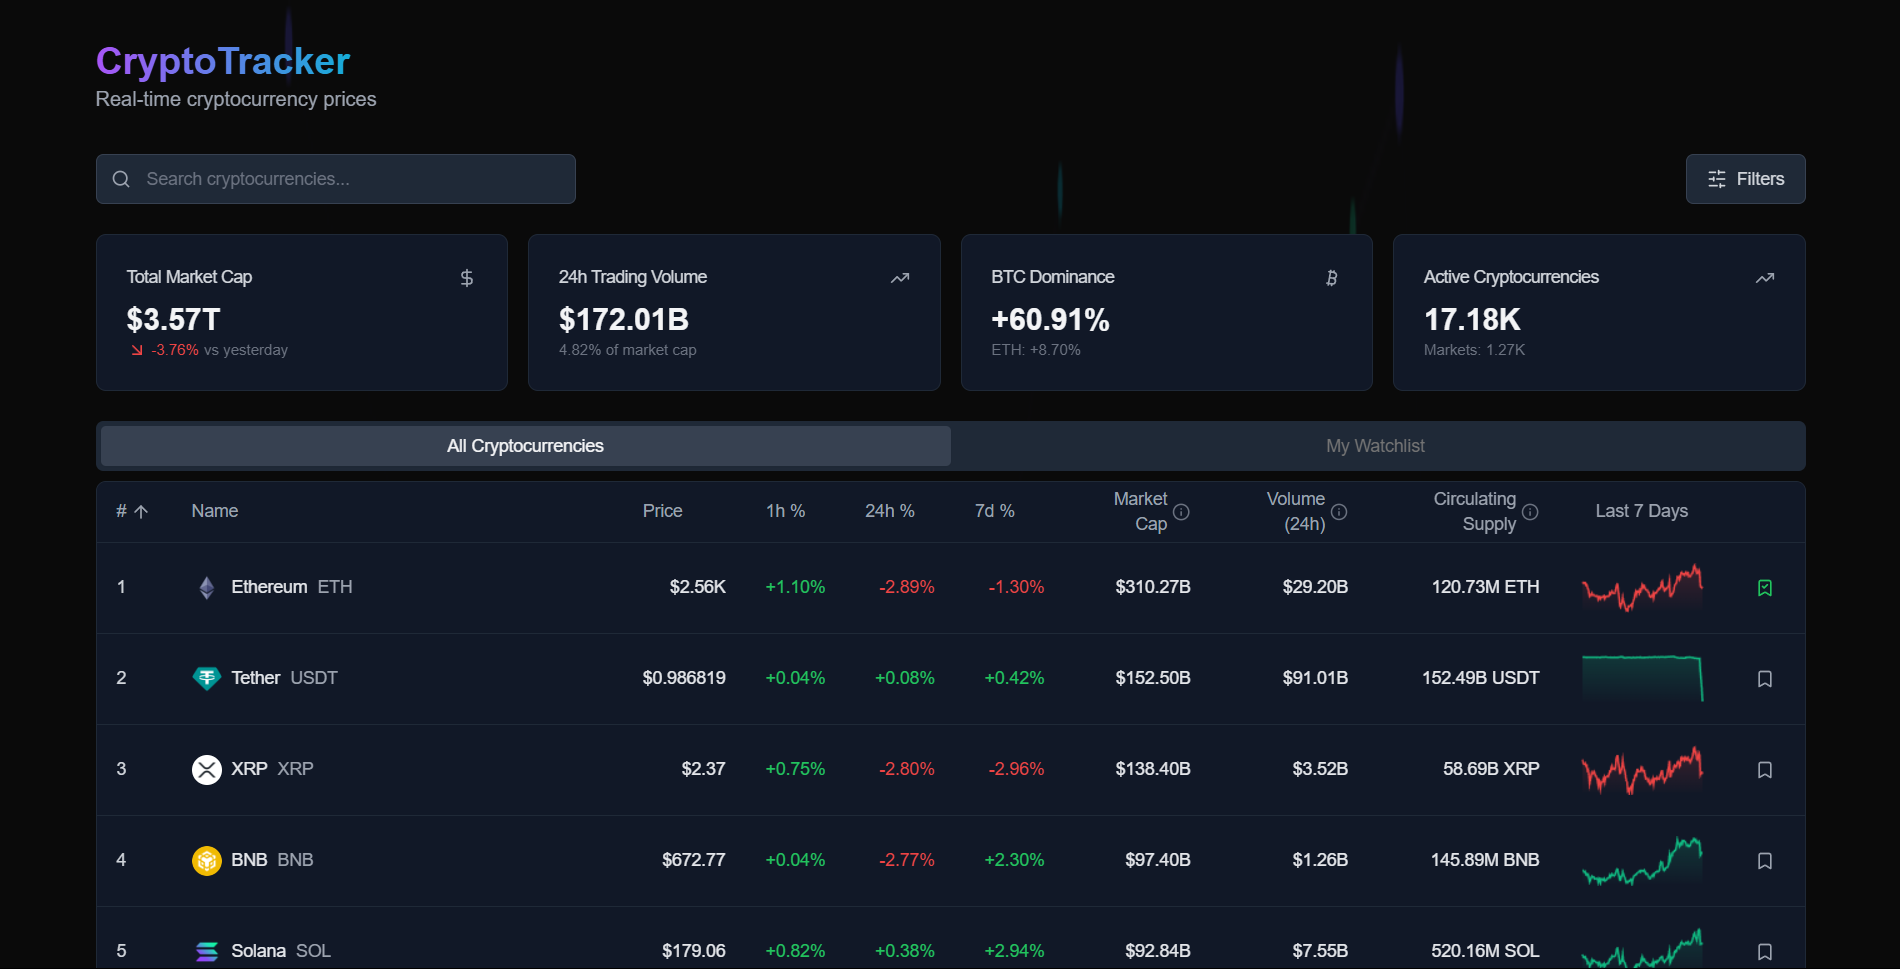Screen dimensions: 1900x969
Task: Click the ETH: +8.70% subtext
Action: coord(1036,350)
